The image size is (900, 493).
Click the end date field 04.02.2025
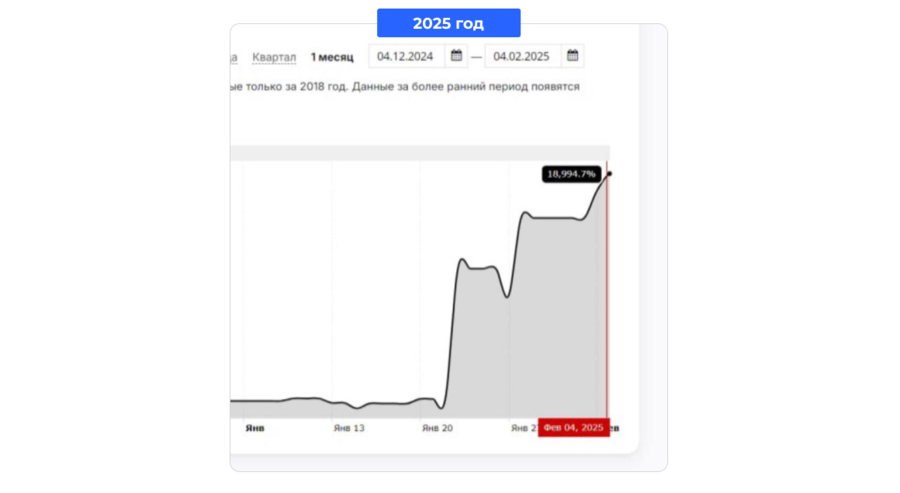pos(522,56)
